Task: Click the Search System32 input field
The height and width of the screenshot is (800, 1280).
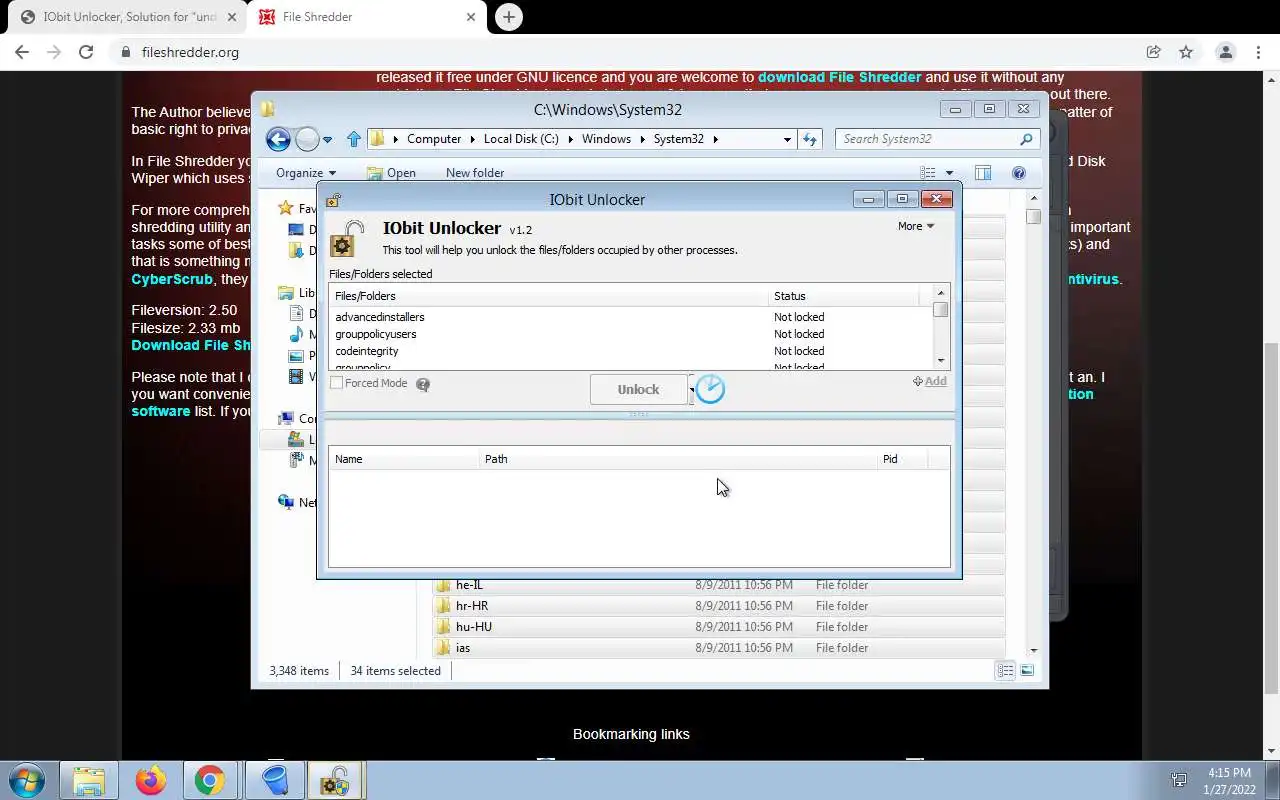Action: tap(937, 139)
